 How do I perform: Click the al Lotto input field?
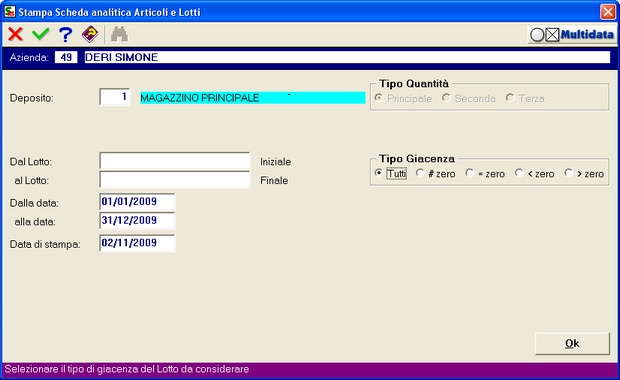point(174,180)
